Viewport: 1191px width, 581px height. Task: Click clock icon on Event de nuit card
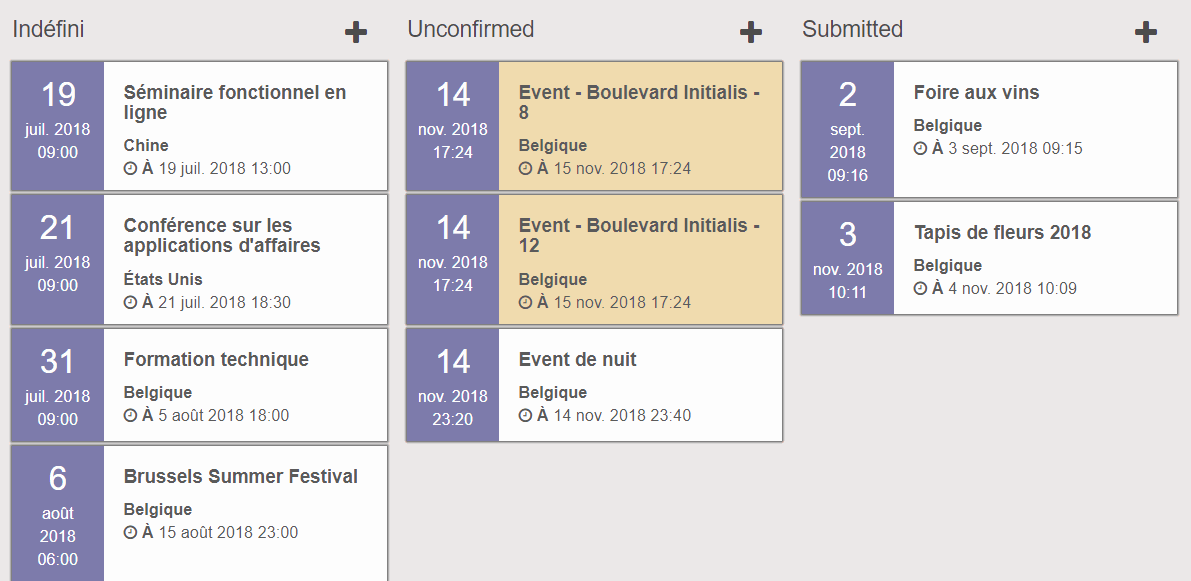coord(525,416)
